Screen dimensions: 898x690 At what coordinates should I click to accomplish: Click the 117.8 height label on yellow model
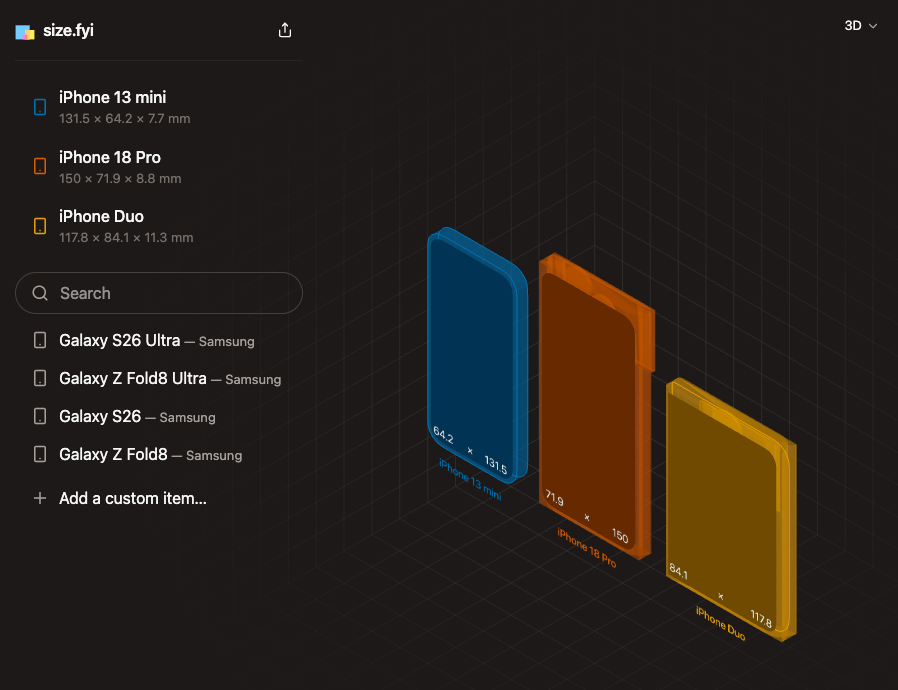(x=761, y=618)
